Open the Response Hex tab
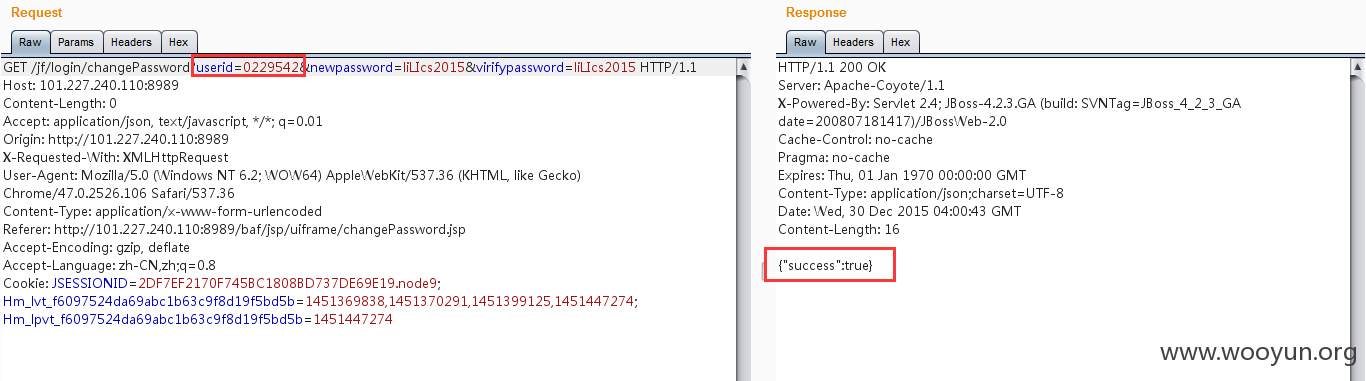The image size is (1366, 381). click(901, 42)
